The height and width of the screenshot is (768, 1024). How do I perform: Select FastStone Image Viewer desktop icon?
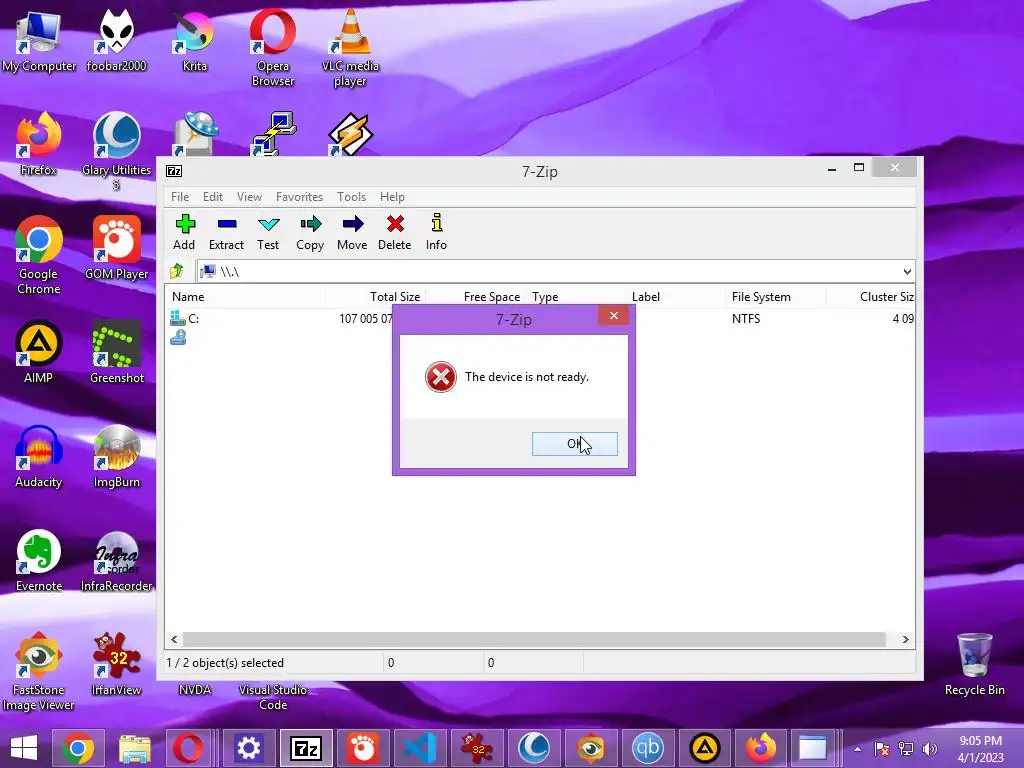point(39,671)
